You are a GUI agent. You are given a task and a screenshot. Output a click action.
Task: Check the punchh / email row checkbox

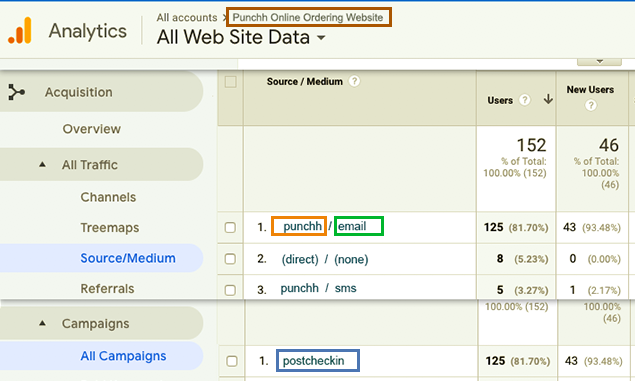tap(230, 227)
